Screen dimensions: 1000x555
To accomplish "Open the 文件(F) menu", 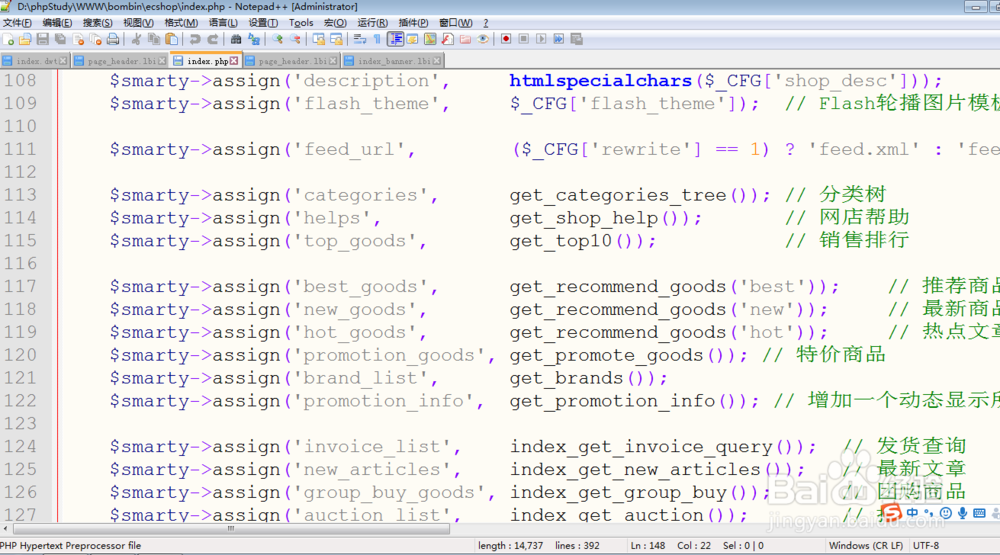I will coord(17,23).
